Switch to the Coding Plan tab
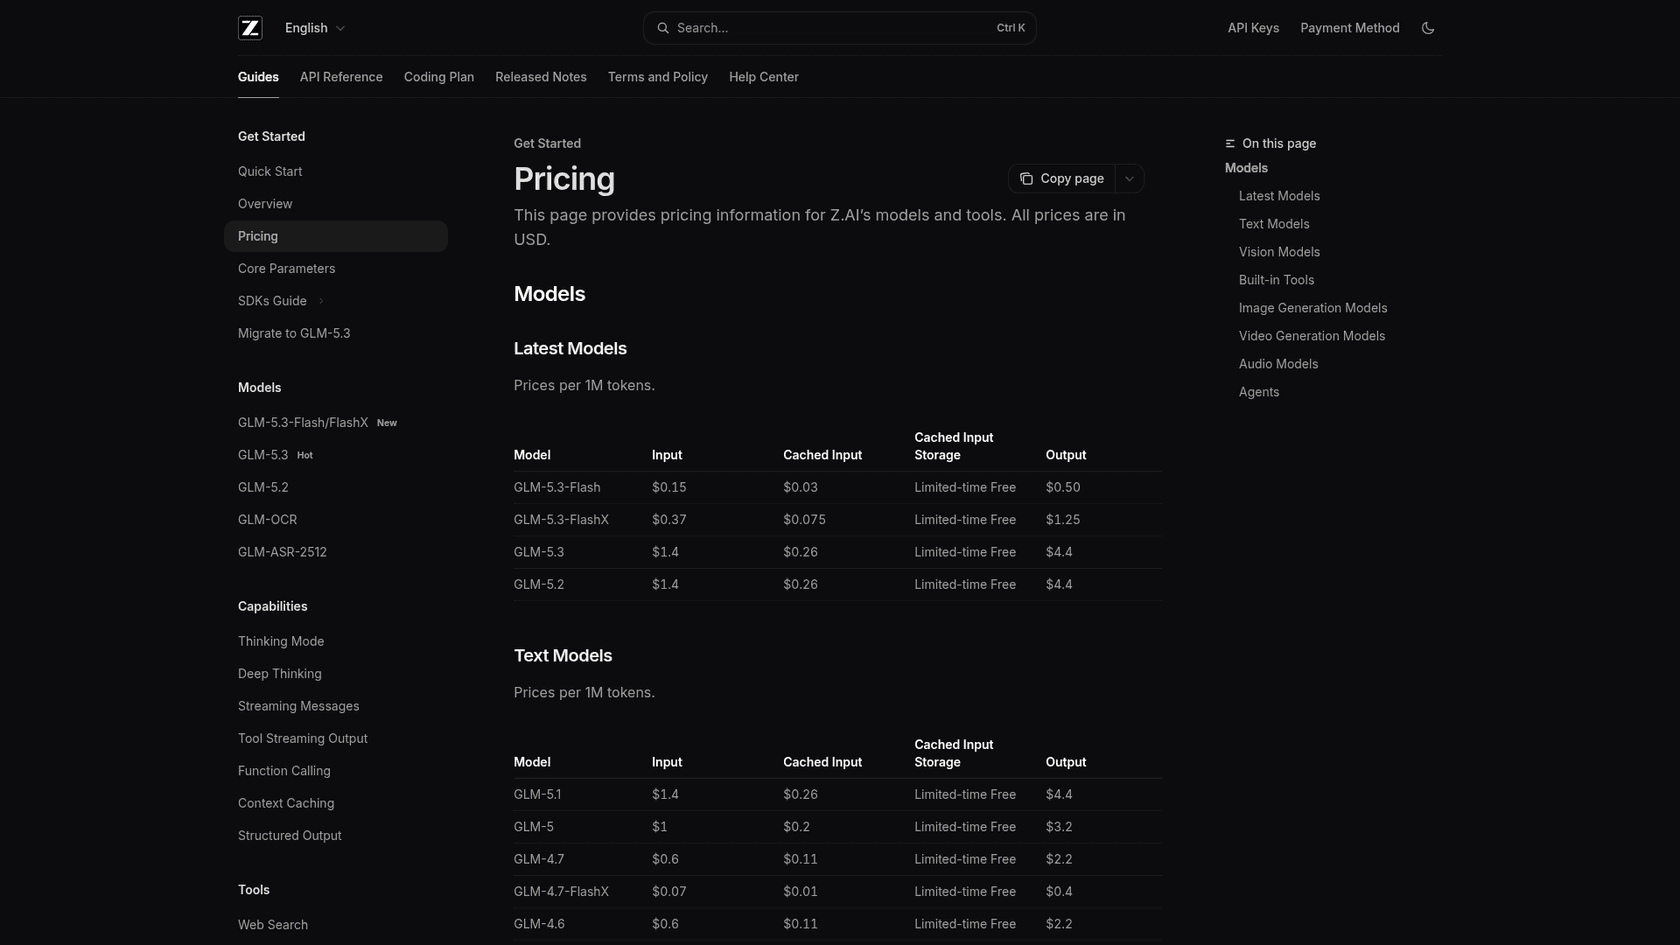Image resolution: width=1680 pixels, height=945 pixels. pos(439,77)
